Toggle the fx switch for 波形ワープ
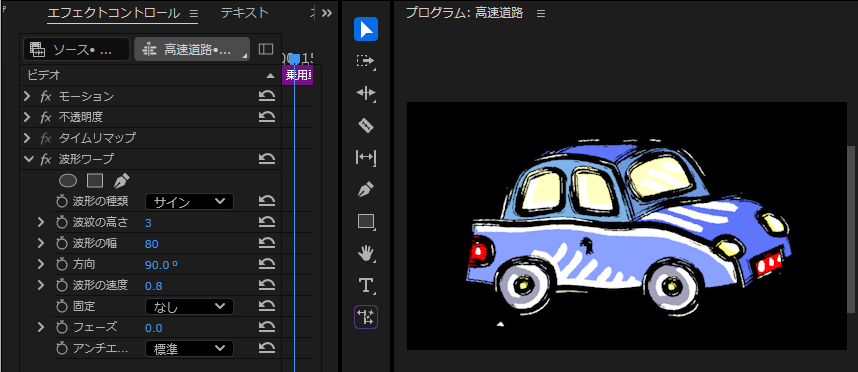Screen dimensions: 858x372 46,159
